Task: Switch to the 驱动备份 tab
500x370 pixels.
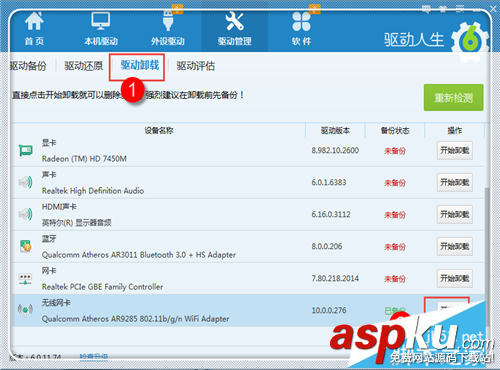Action: tap(28, 66)
